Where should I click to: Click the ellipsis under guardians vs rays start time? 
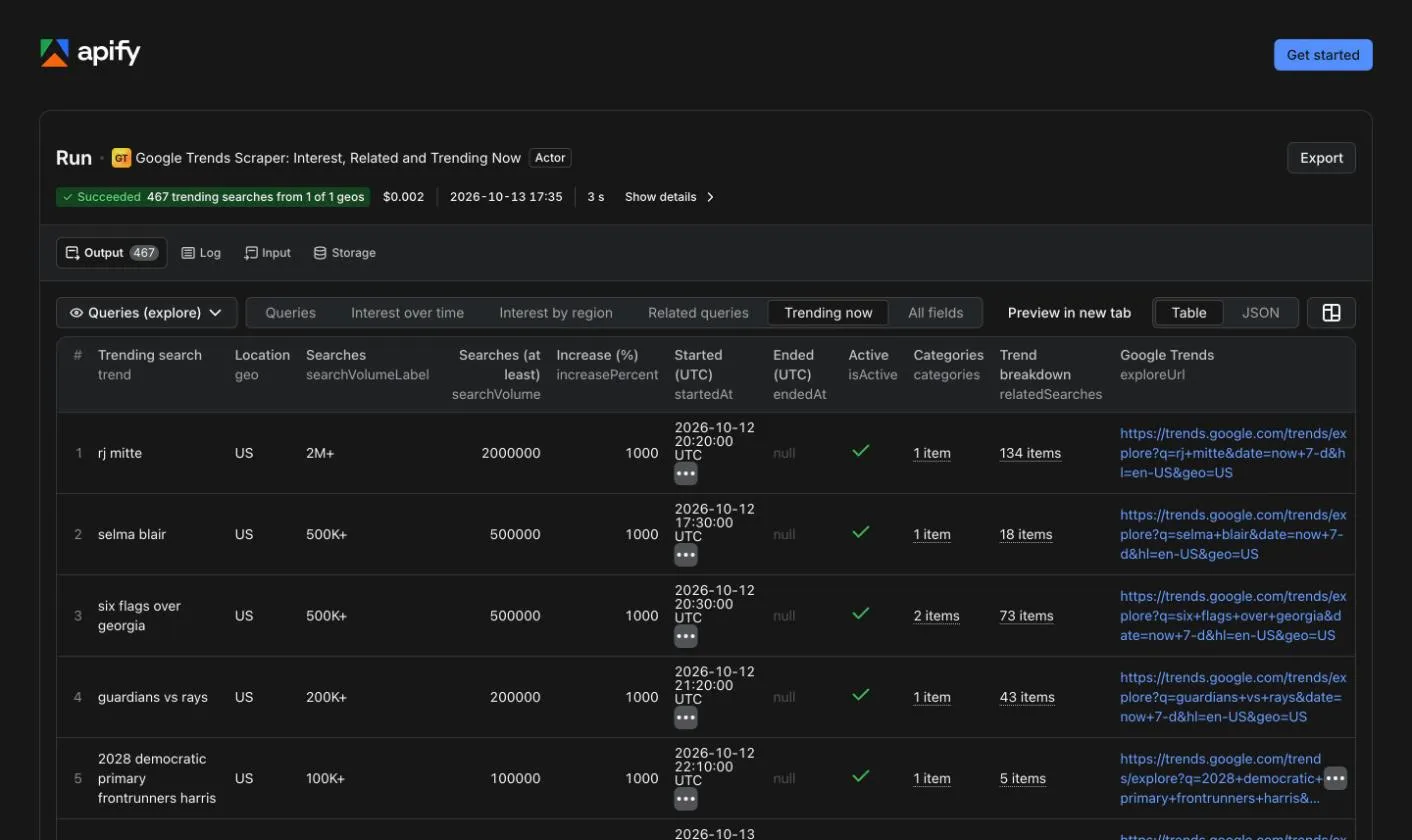coord(686,717)
